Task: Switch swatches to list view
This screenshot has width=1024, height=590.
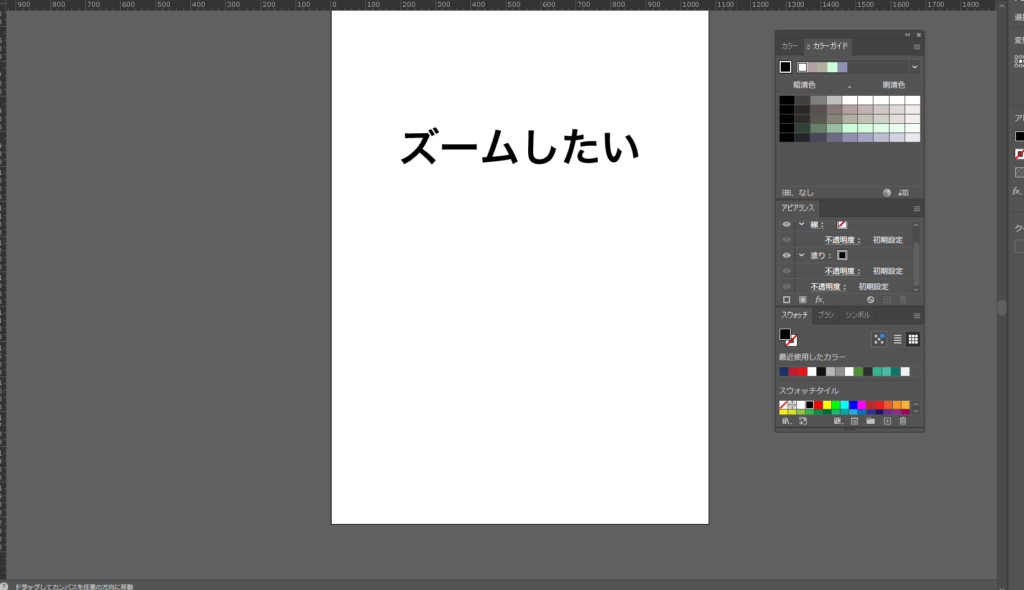Action: [x=897, y=339]
